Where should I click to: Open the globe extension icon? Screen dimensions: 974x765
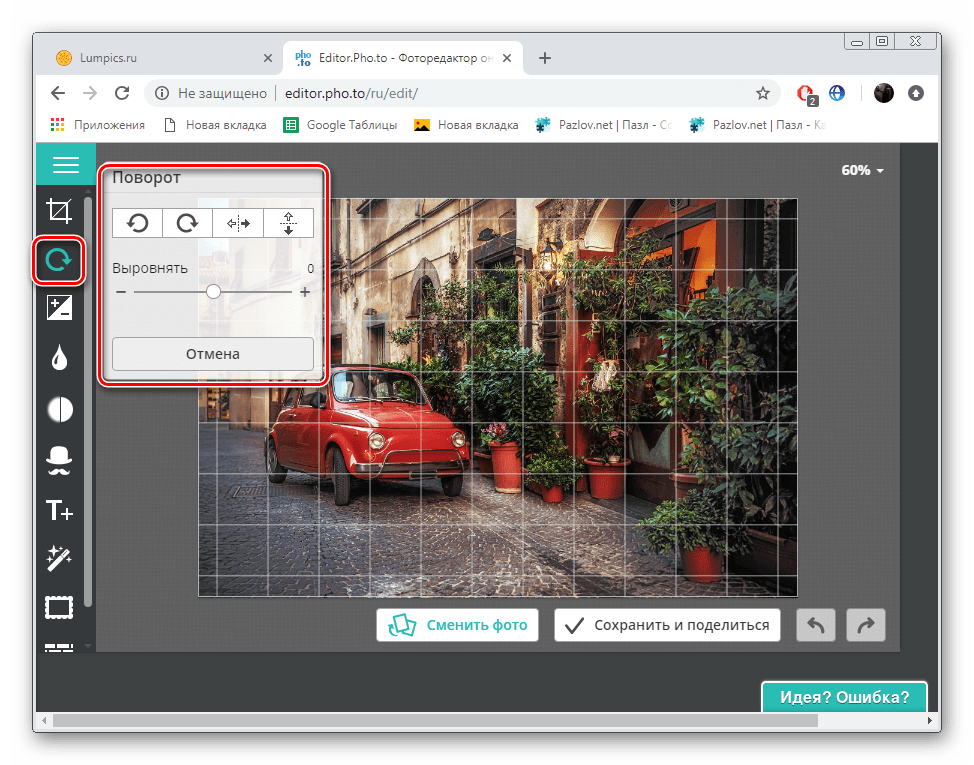pos(837,93)
